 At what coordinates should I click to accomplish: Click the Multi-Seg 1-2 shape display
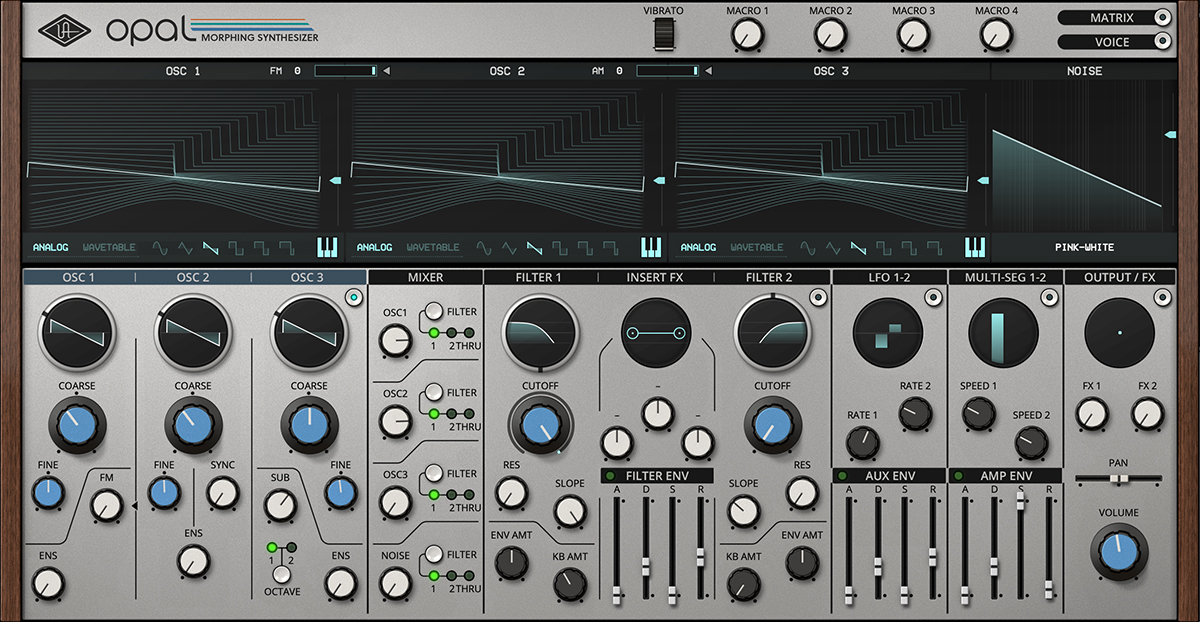pos(1005,332)
